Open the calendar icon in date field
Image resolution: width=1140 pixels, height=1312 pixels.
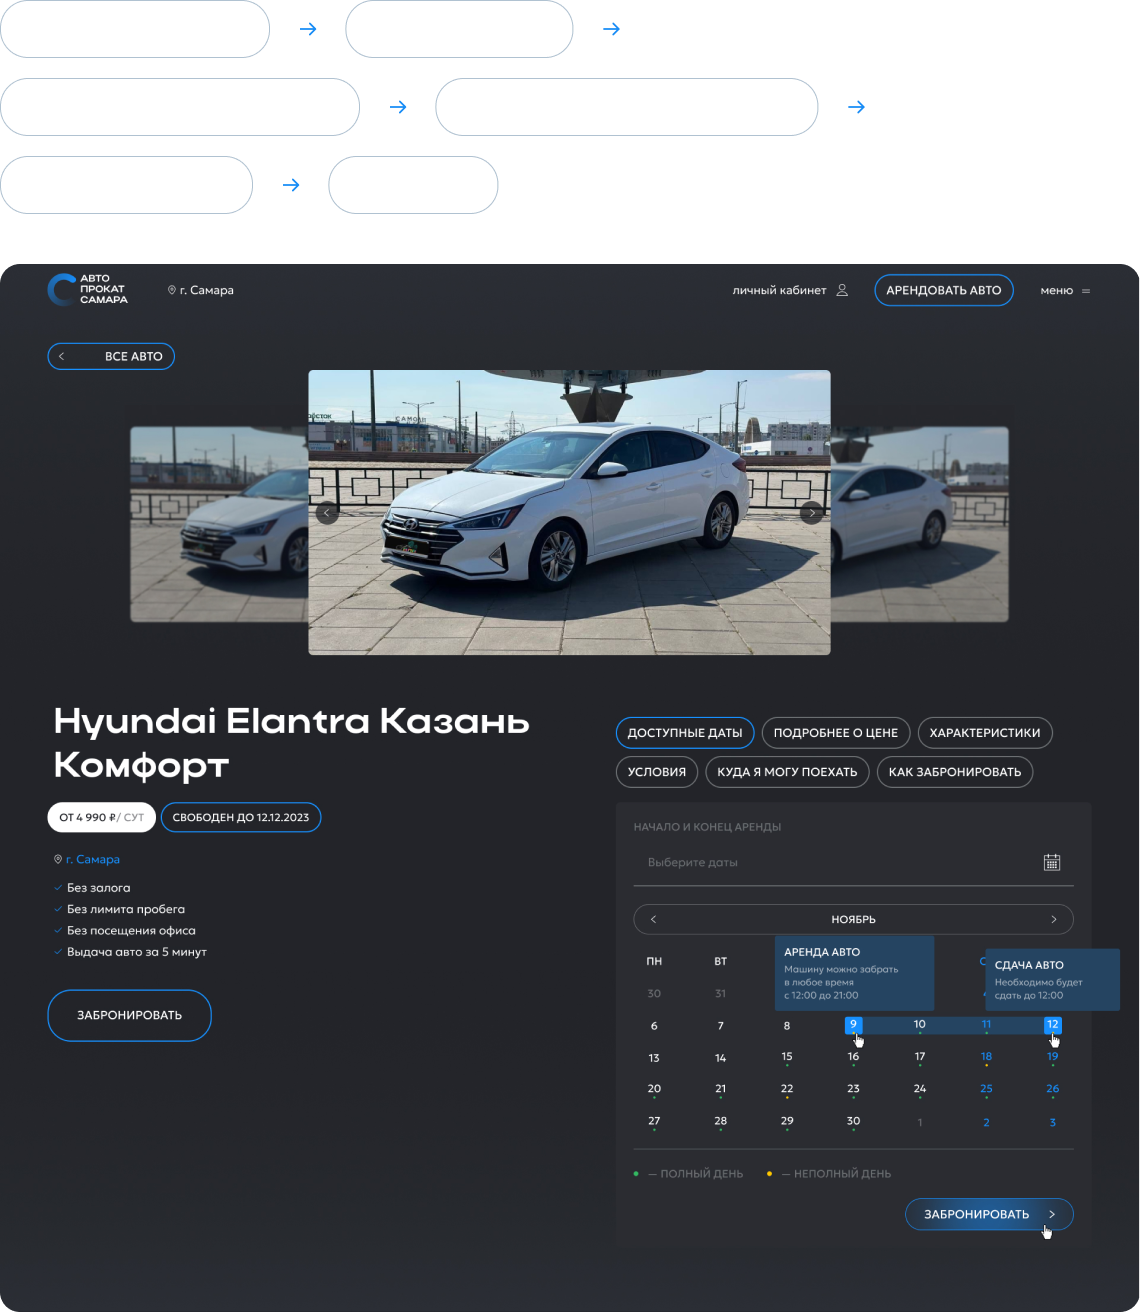coord(1052,862)
